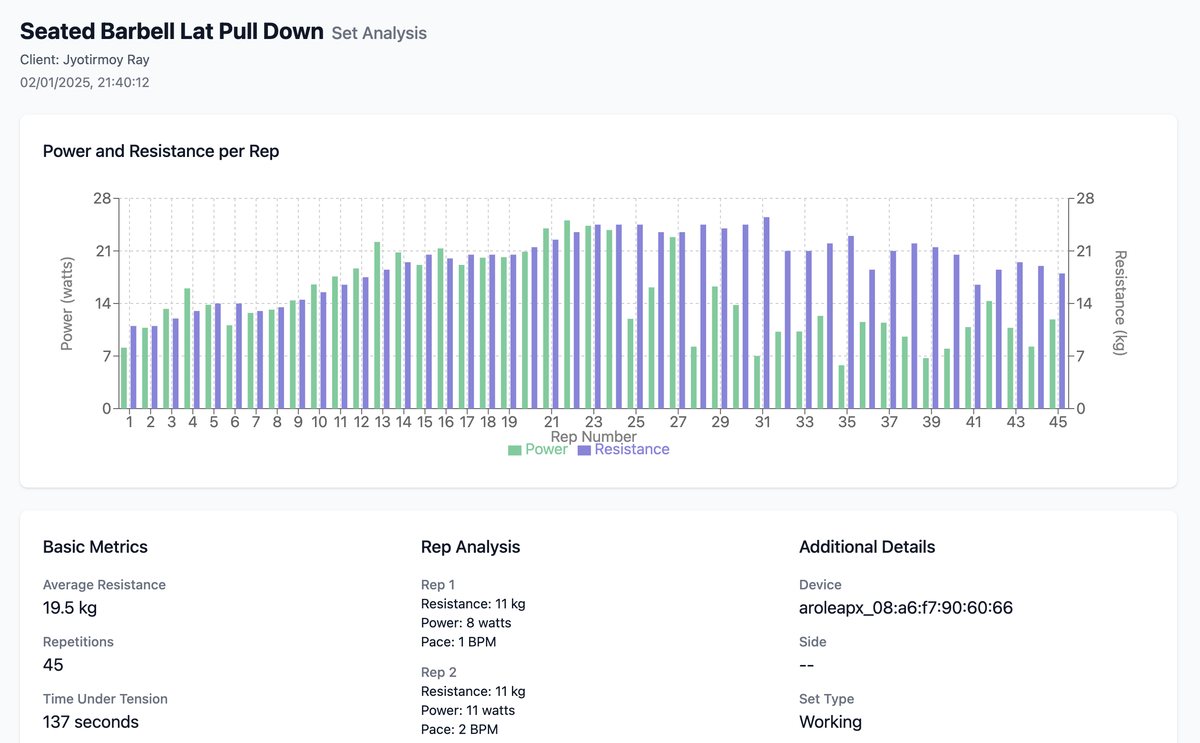Click x-axis tick label '13'
The width and height of the screenshot is (1200, 743).
coord(382,423)
